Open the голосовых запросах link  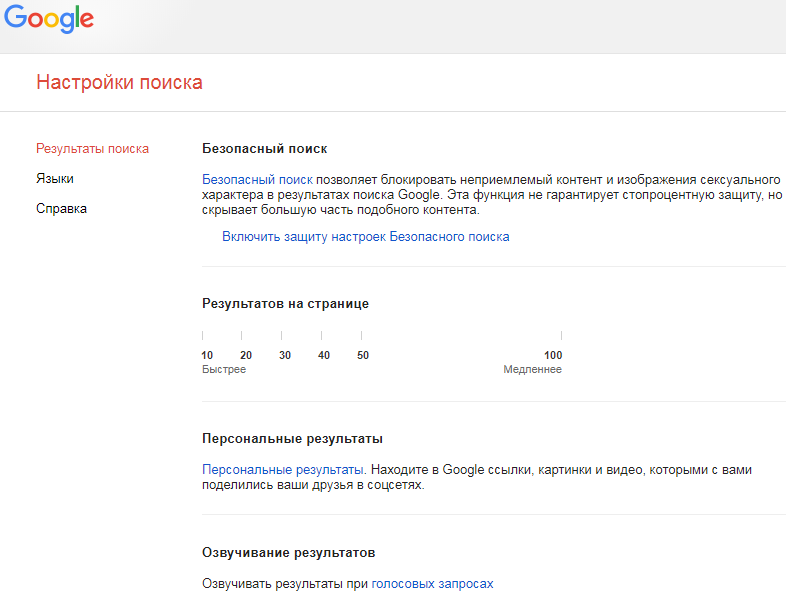[x=432, y=584]
